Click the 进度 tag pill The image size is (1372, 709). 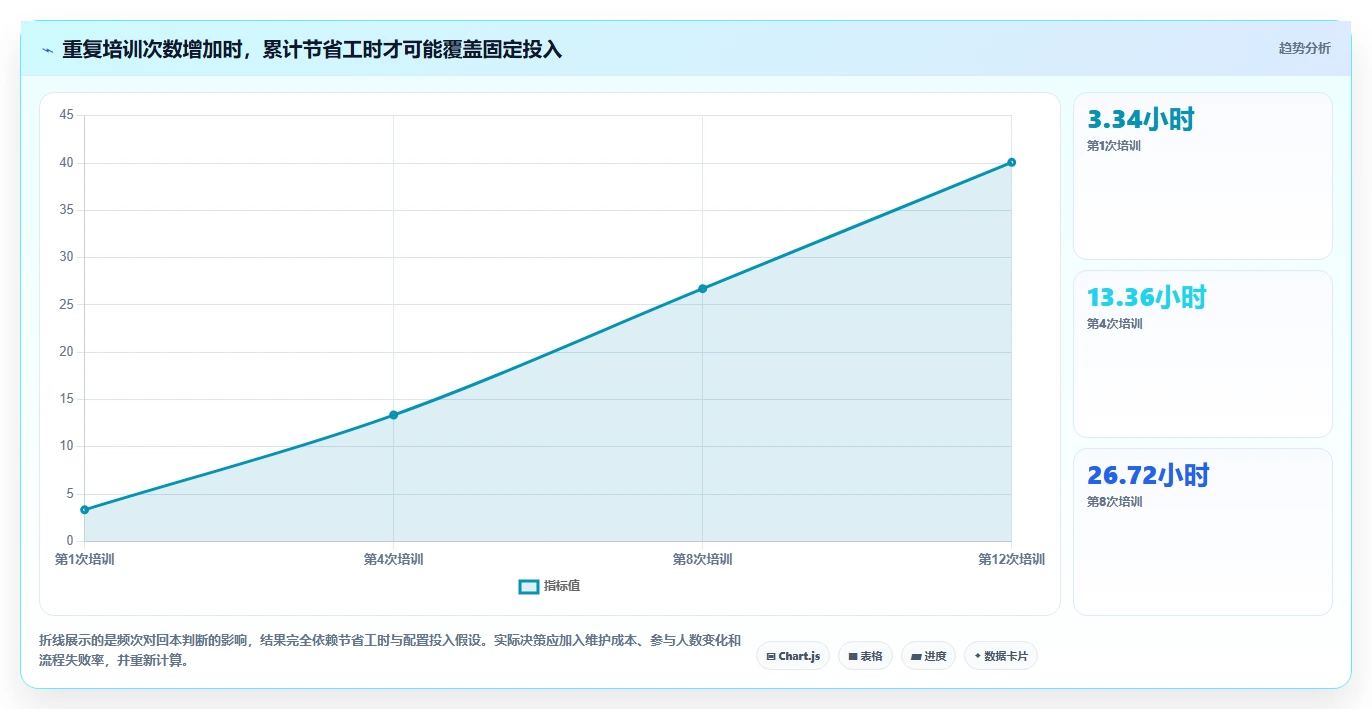pos(928,656)
